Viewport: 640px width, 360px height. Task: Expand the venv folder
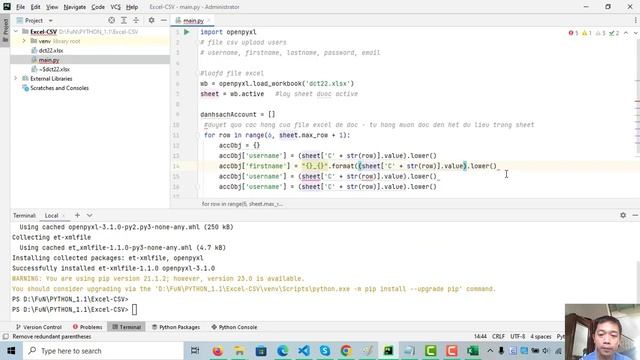pos(24,41)
